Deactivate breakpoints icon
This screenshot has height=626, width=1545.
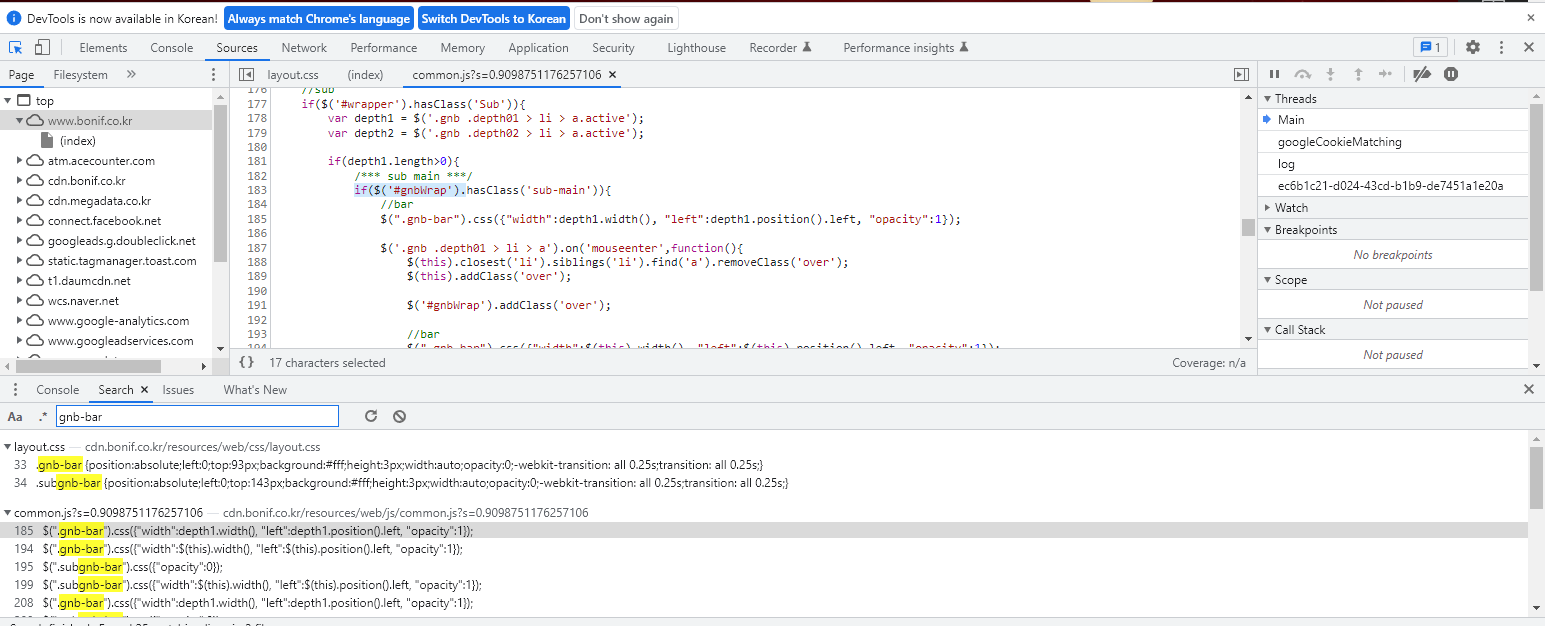click(x=1421, y=74)
